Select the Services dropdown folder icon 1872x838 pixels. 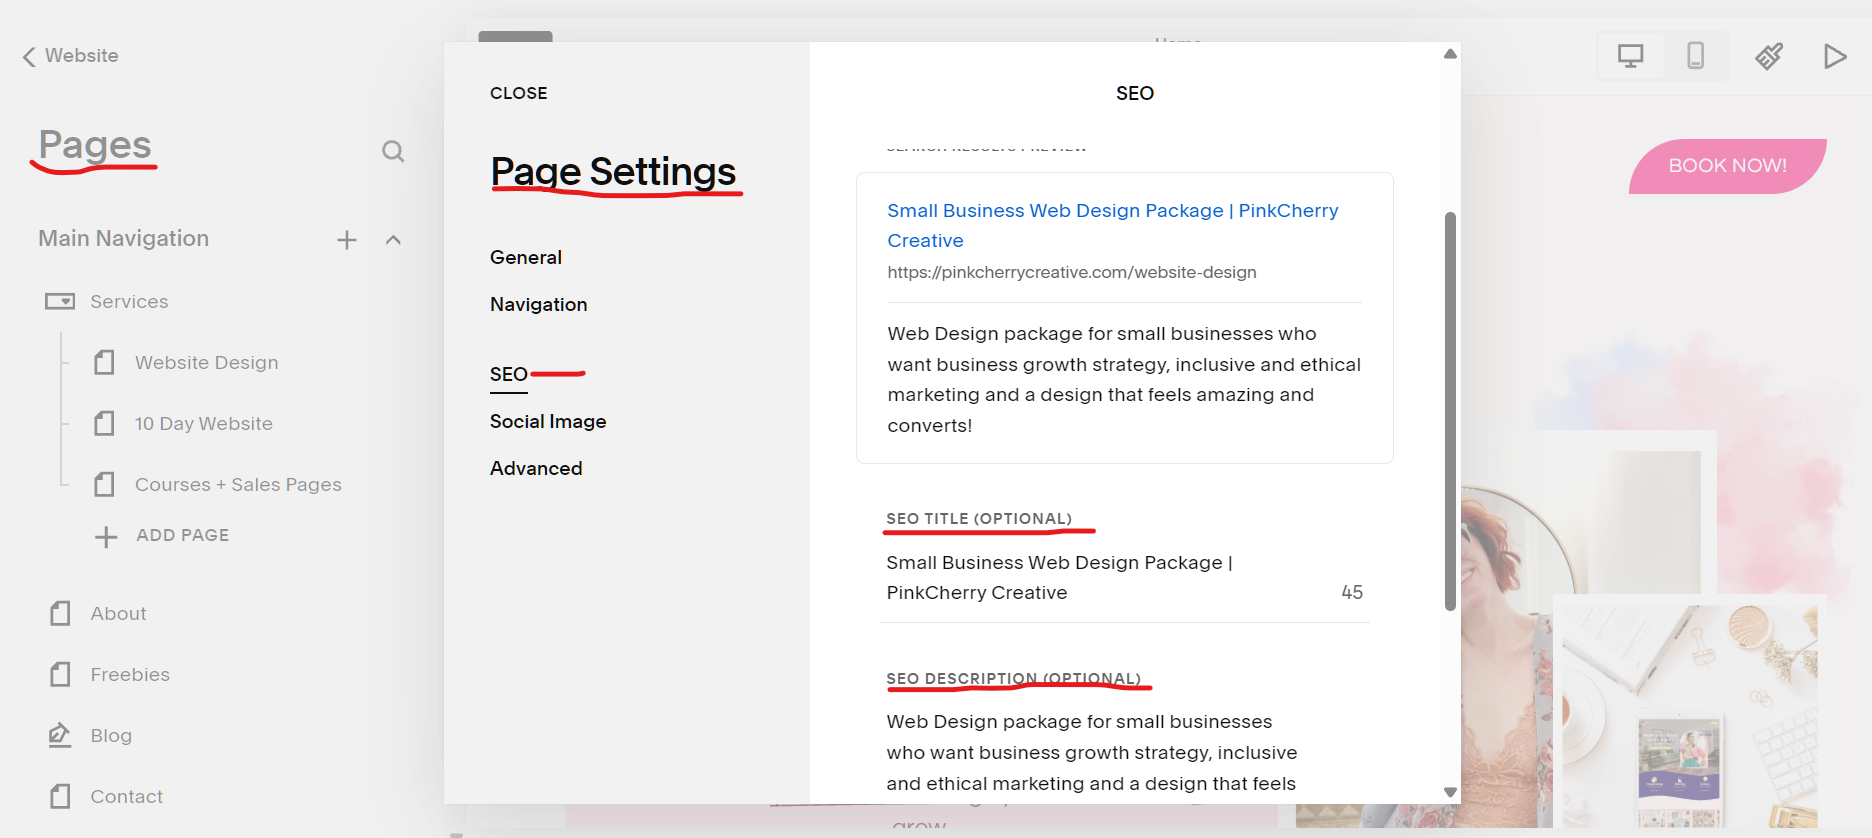(60, 301)
